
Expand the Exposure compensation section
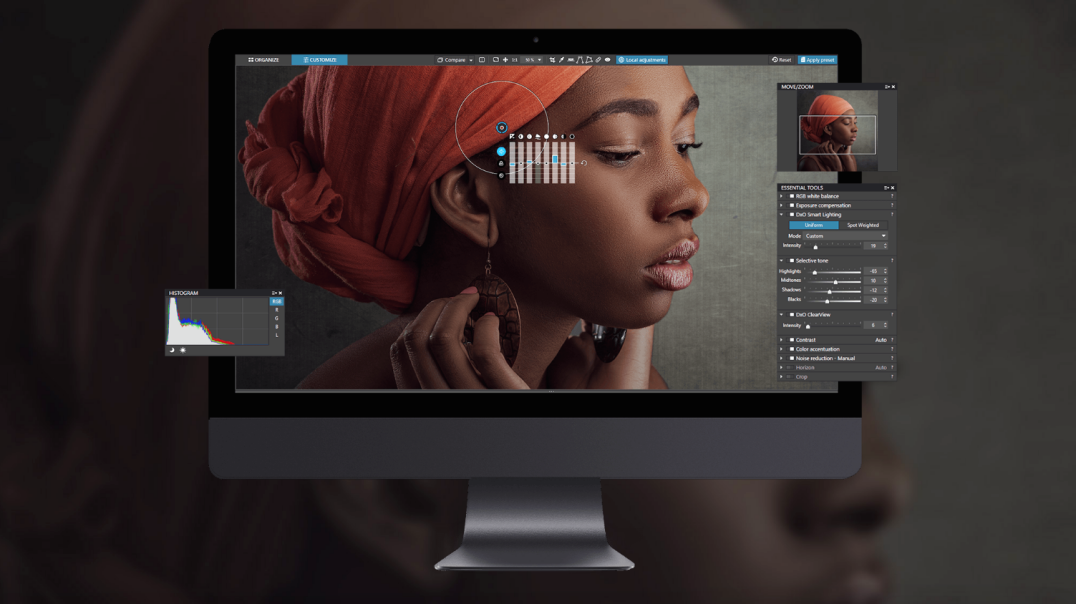[x=782, y=205]
